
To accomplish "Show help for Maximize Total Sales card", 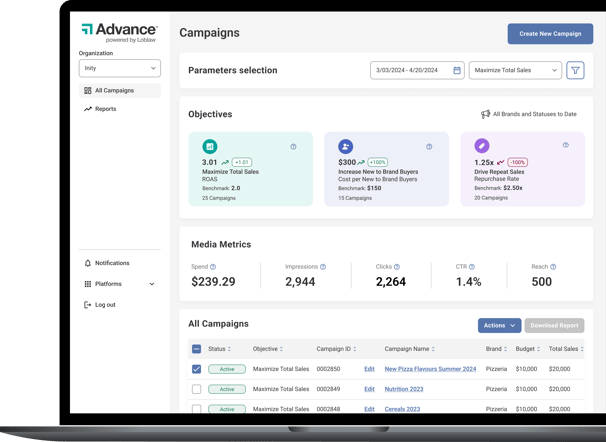I will point(293,147).
